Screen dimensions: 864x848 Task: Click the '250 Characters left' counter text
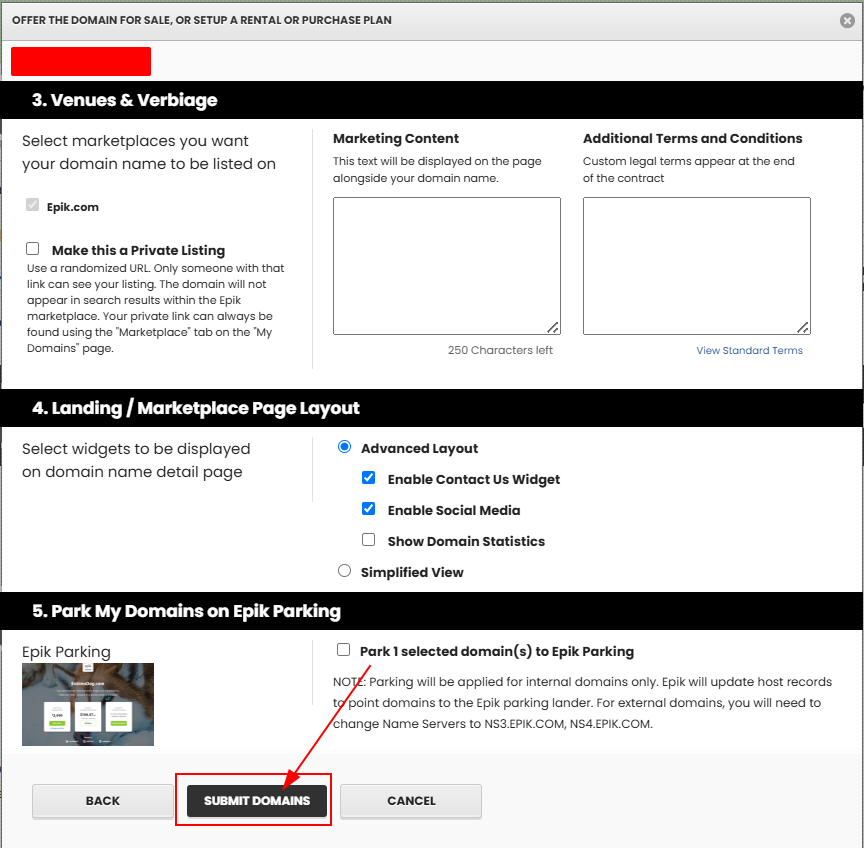tap(500, 350)
